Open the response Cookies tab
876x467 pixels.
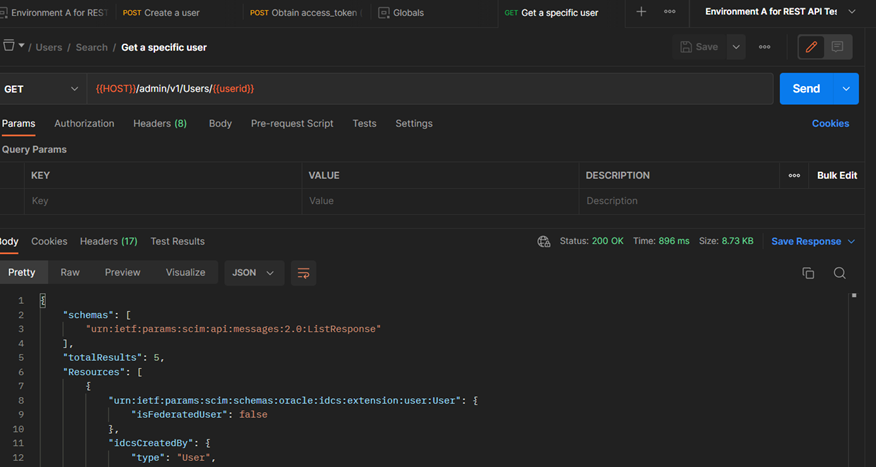pos(49,241)
